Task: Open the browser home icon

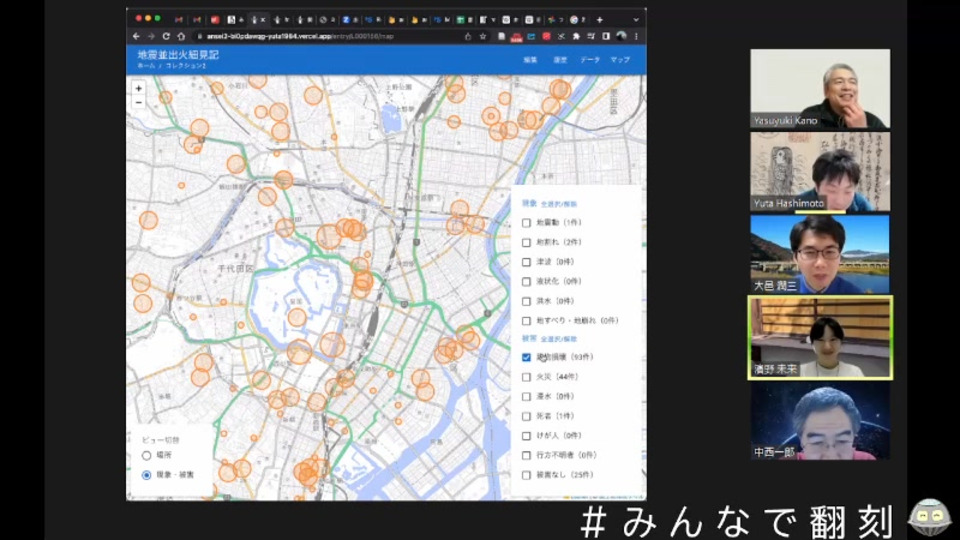Action: pyautogui.click(x=181, y=37)
